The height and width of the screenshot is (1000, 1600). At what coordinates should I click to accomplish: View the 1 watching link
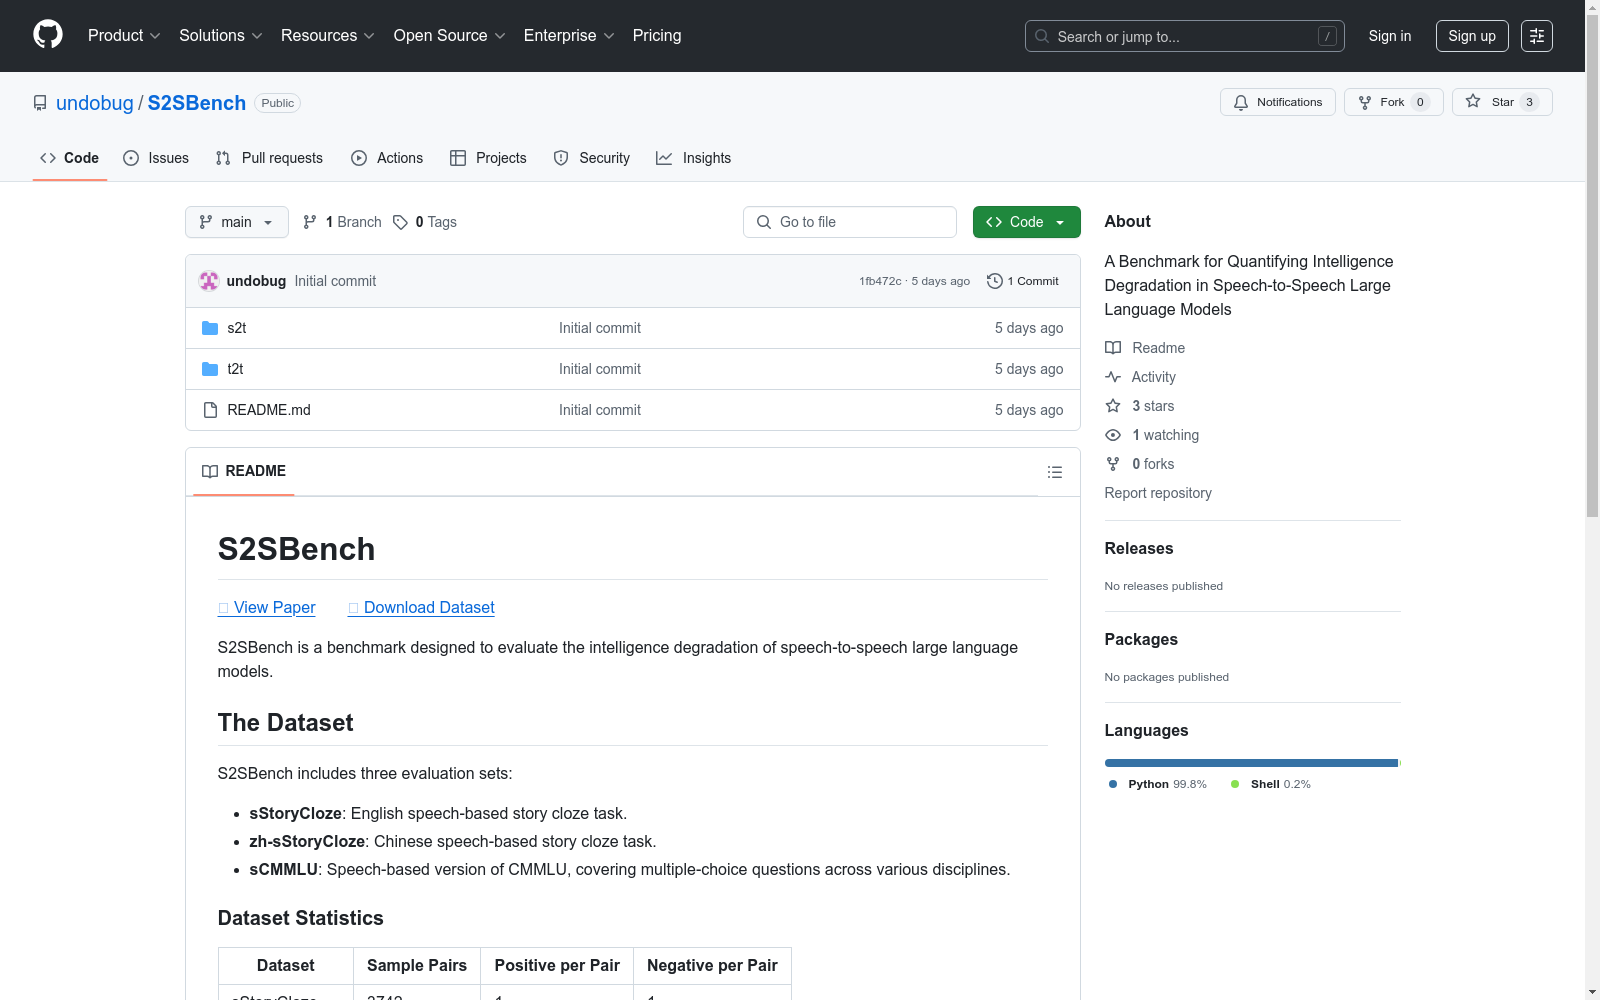[1152, 435]
